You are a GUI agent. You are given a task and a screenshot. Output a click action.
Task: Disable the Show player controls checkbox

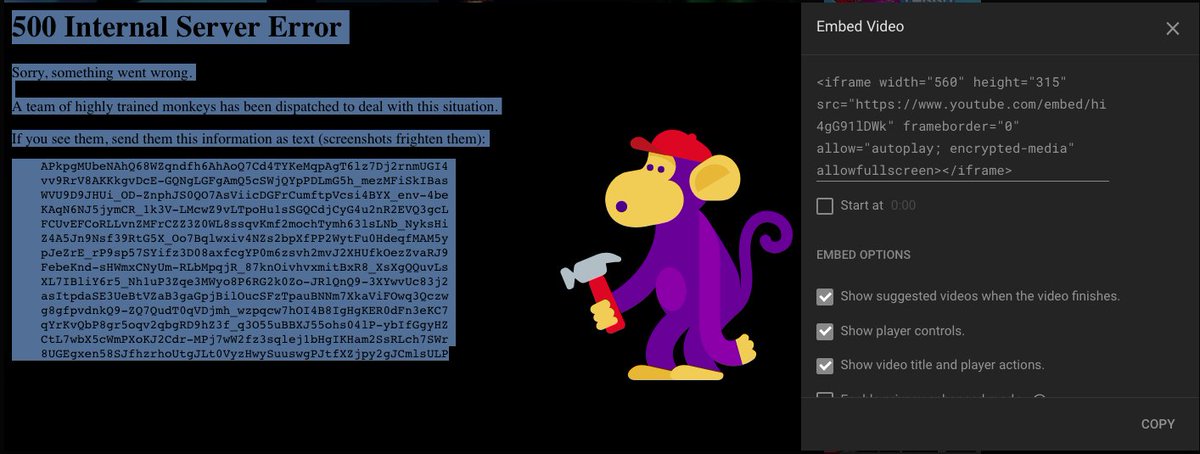coord(825,331)
